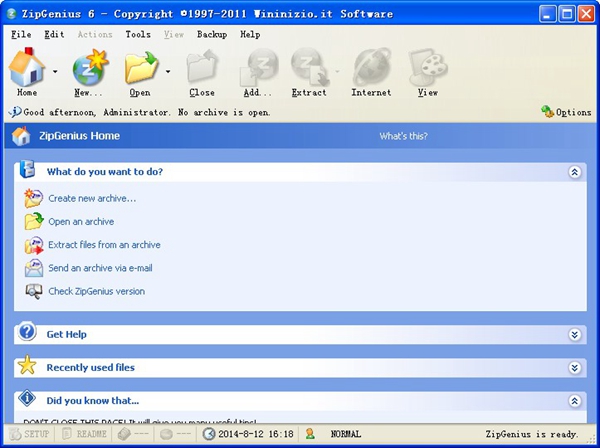Open the Backup menu

coord(212,34)
